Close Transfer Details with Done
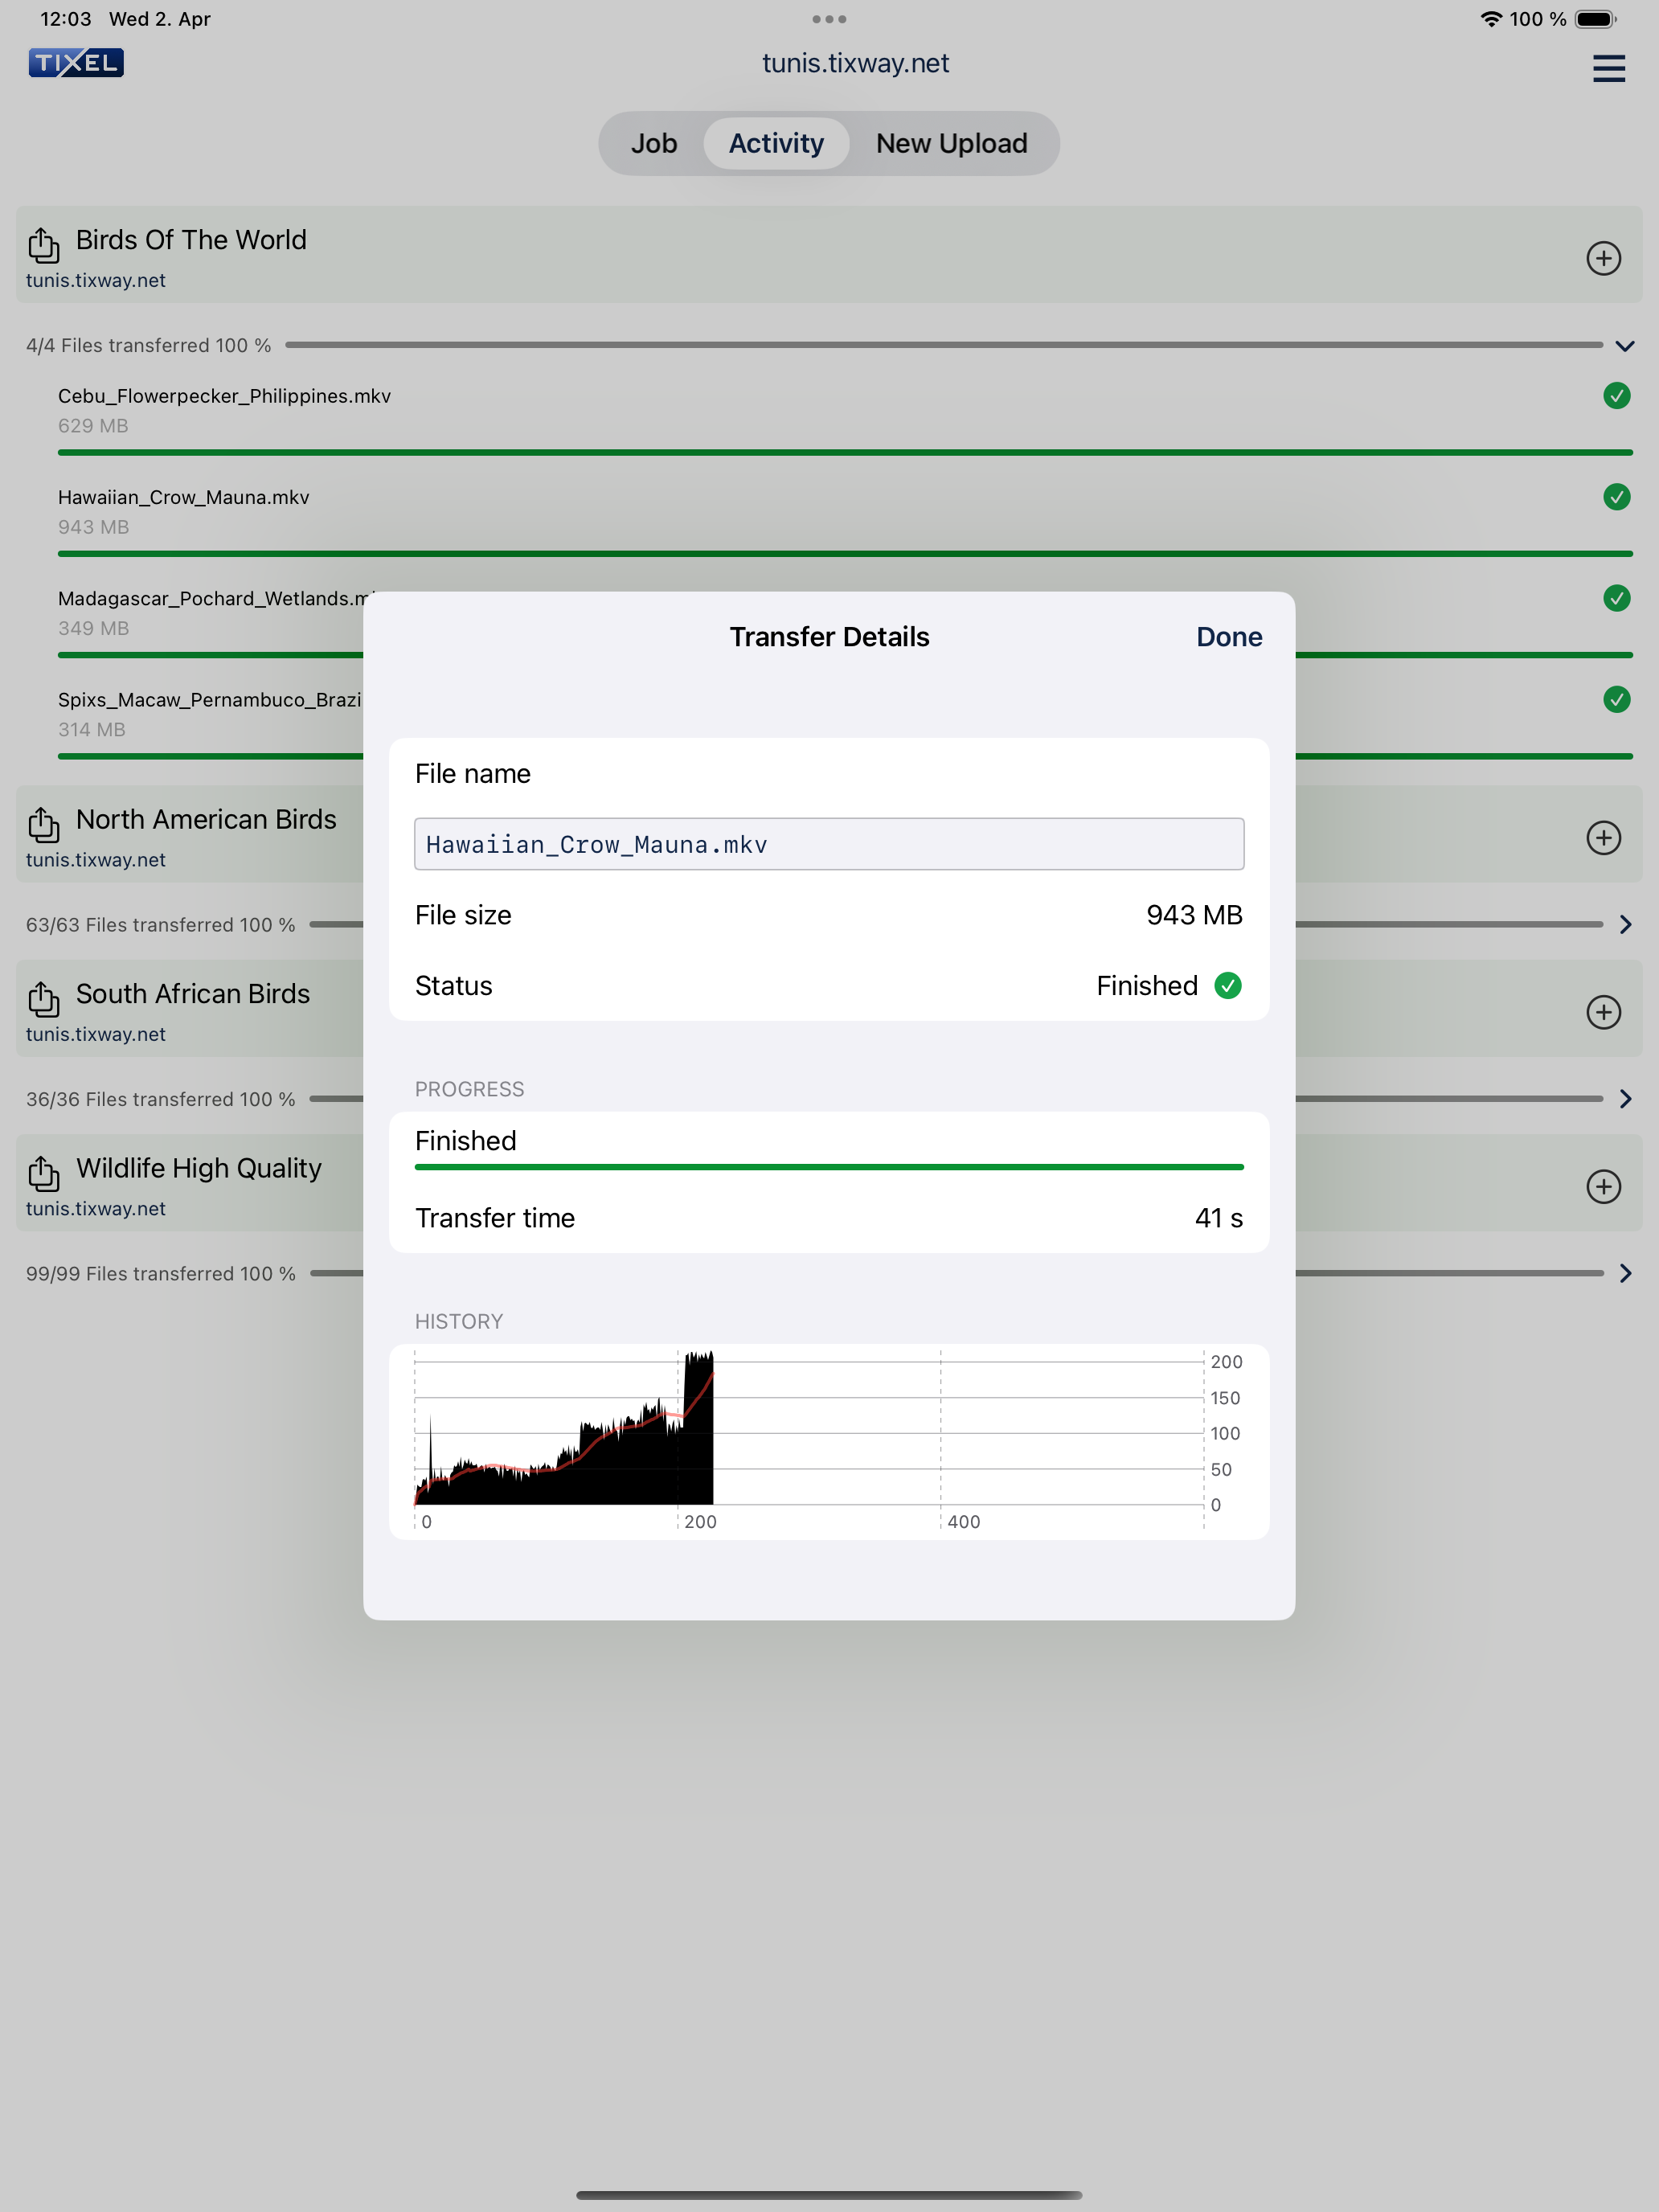Screen dimensions: 1659x2212 pos(1229,637)
